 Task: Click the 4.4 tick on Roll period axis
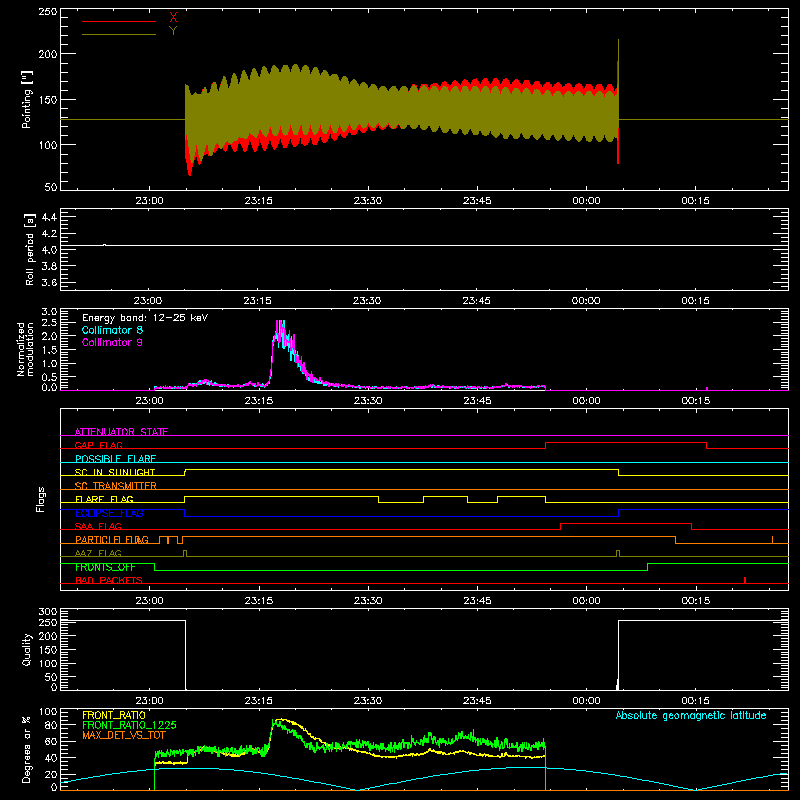pos(49,217)
